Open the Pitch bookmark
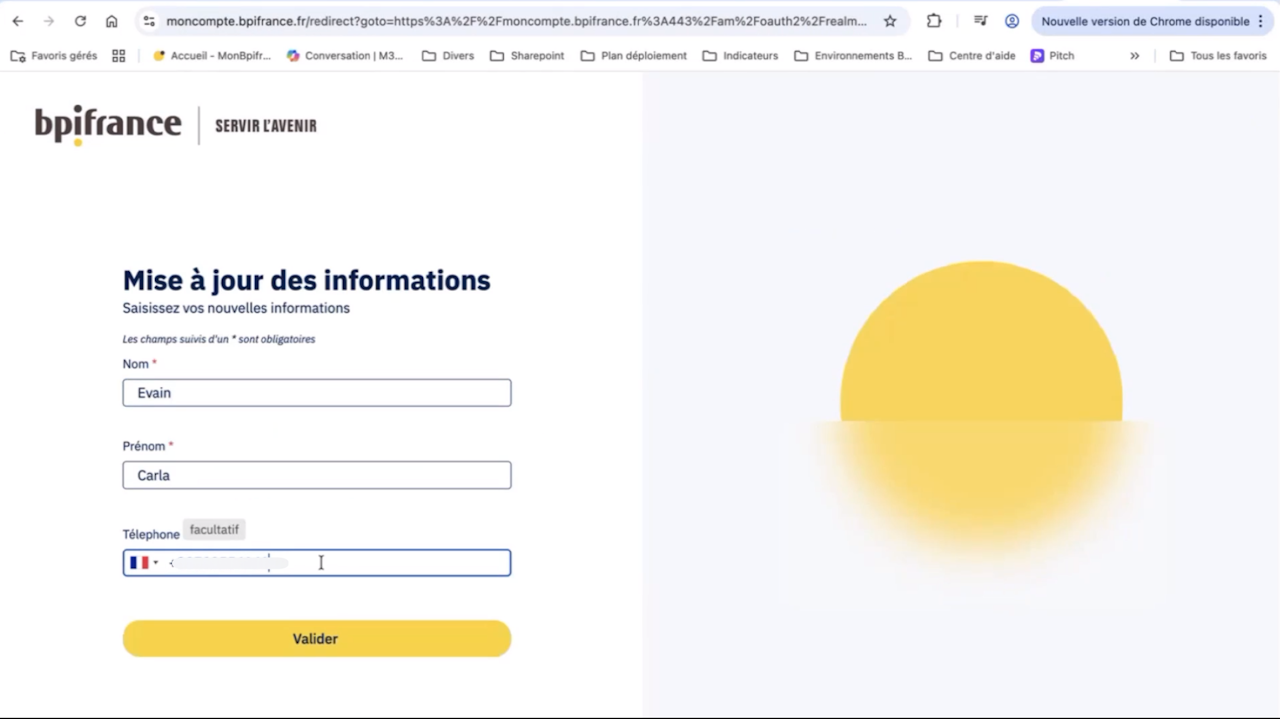 pos(1052,56)
